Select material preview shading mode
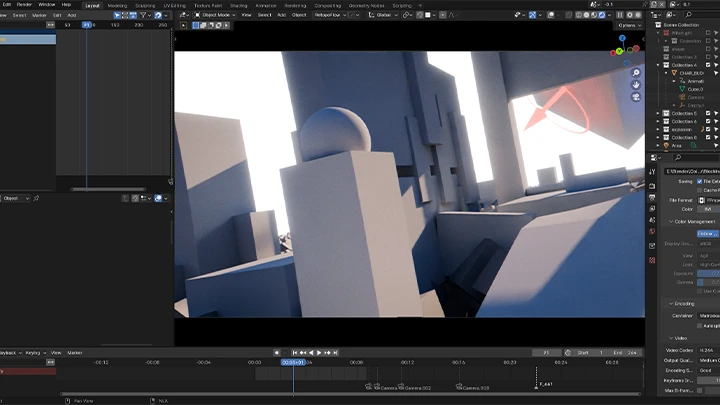The height and width of the screenshot is (405, 720). [x=594, y=15]
